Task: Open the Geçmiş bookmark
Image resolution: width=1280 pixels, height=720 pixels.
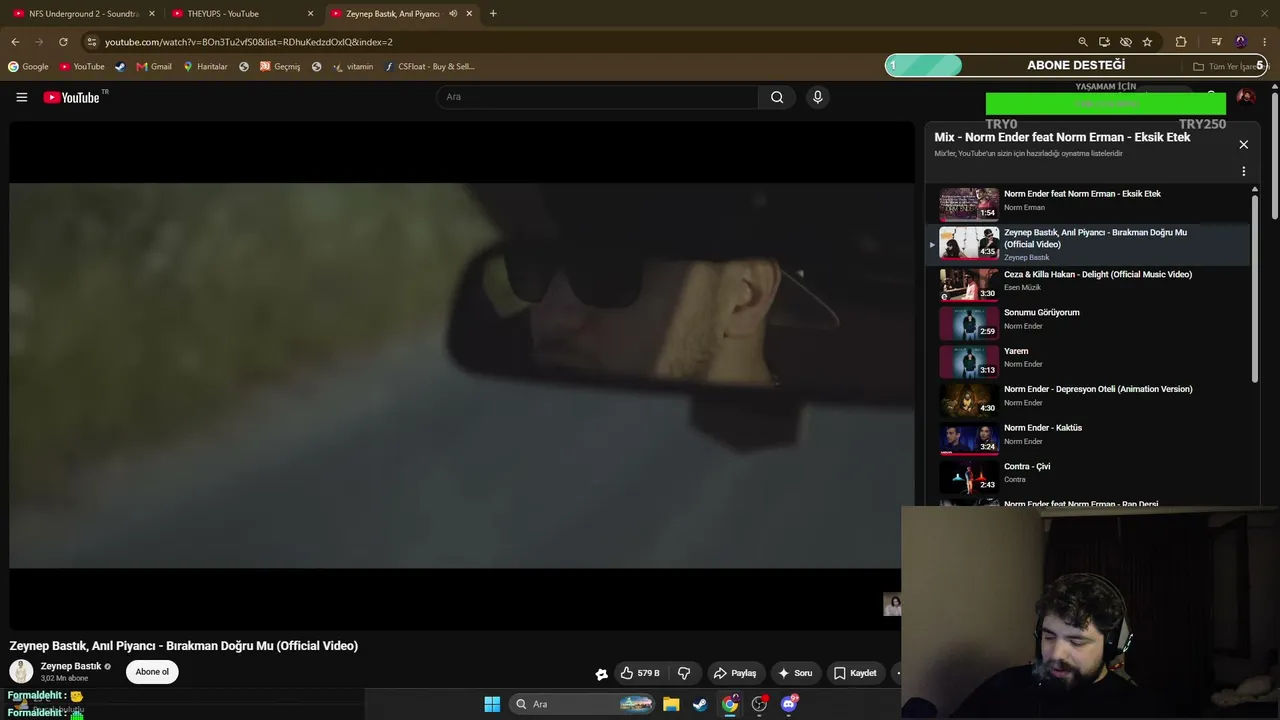Action: pos(280,67)
